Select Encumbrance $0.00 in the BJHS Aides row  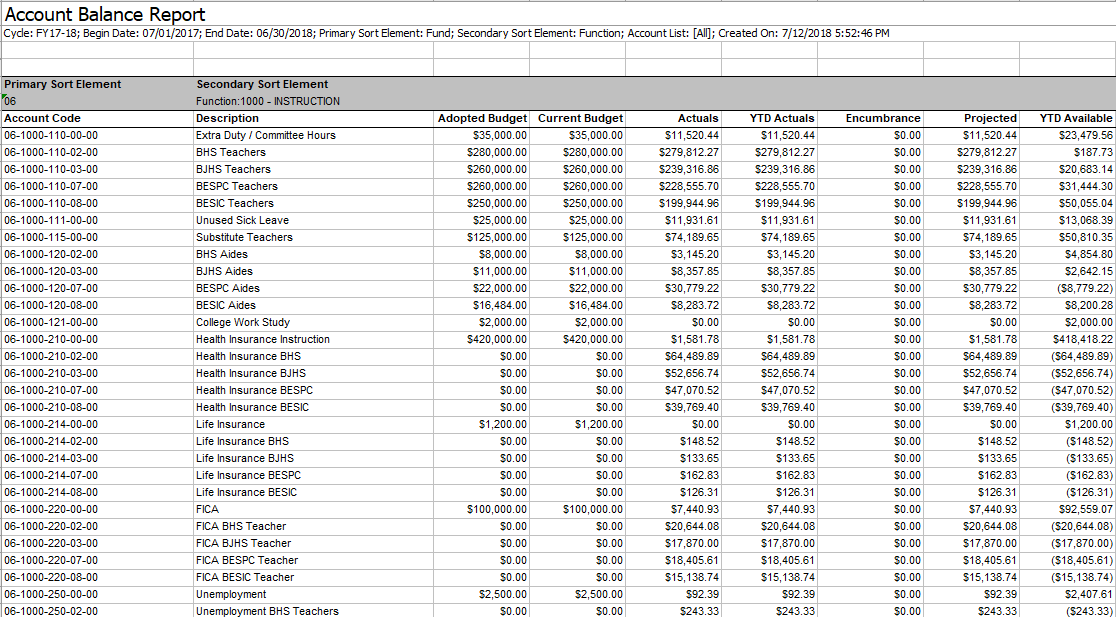pyautogui.click(x=907, y=271)
